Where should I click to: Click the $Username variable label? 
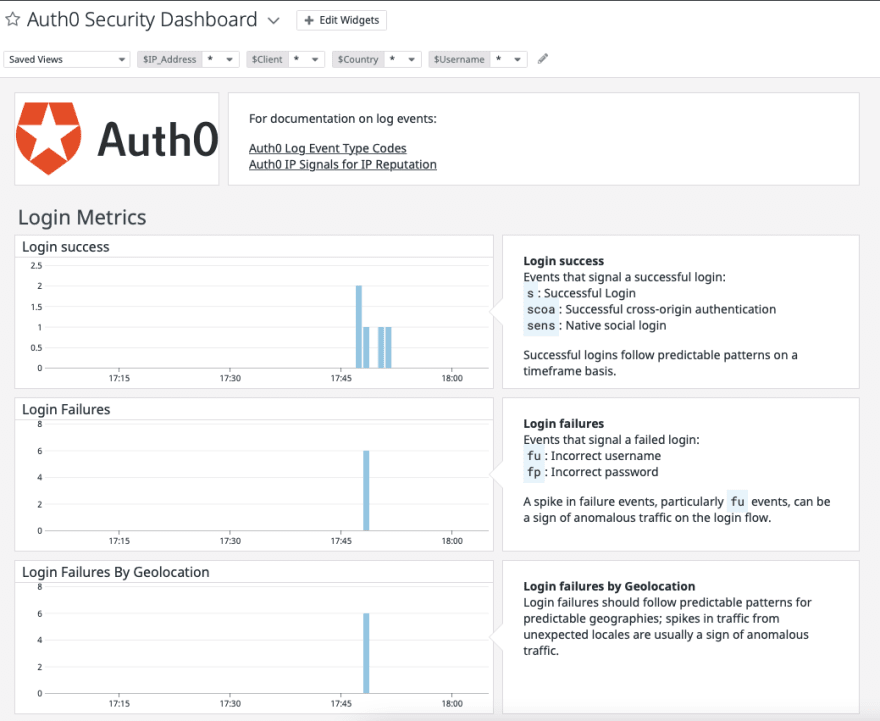[x=459, y=59]
